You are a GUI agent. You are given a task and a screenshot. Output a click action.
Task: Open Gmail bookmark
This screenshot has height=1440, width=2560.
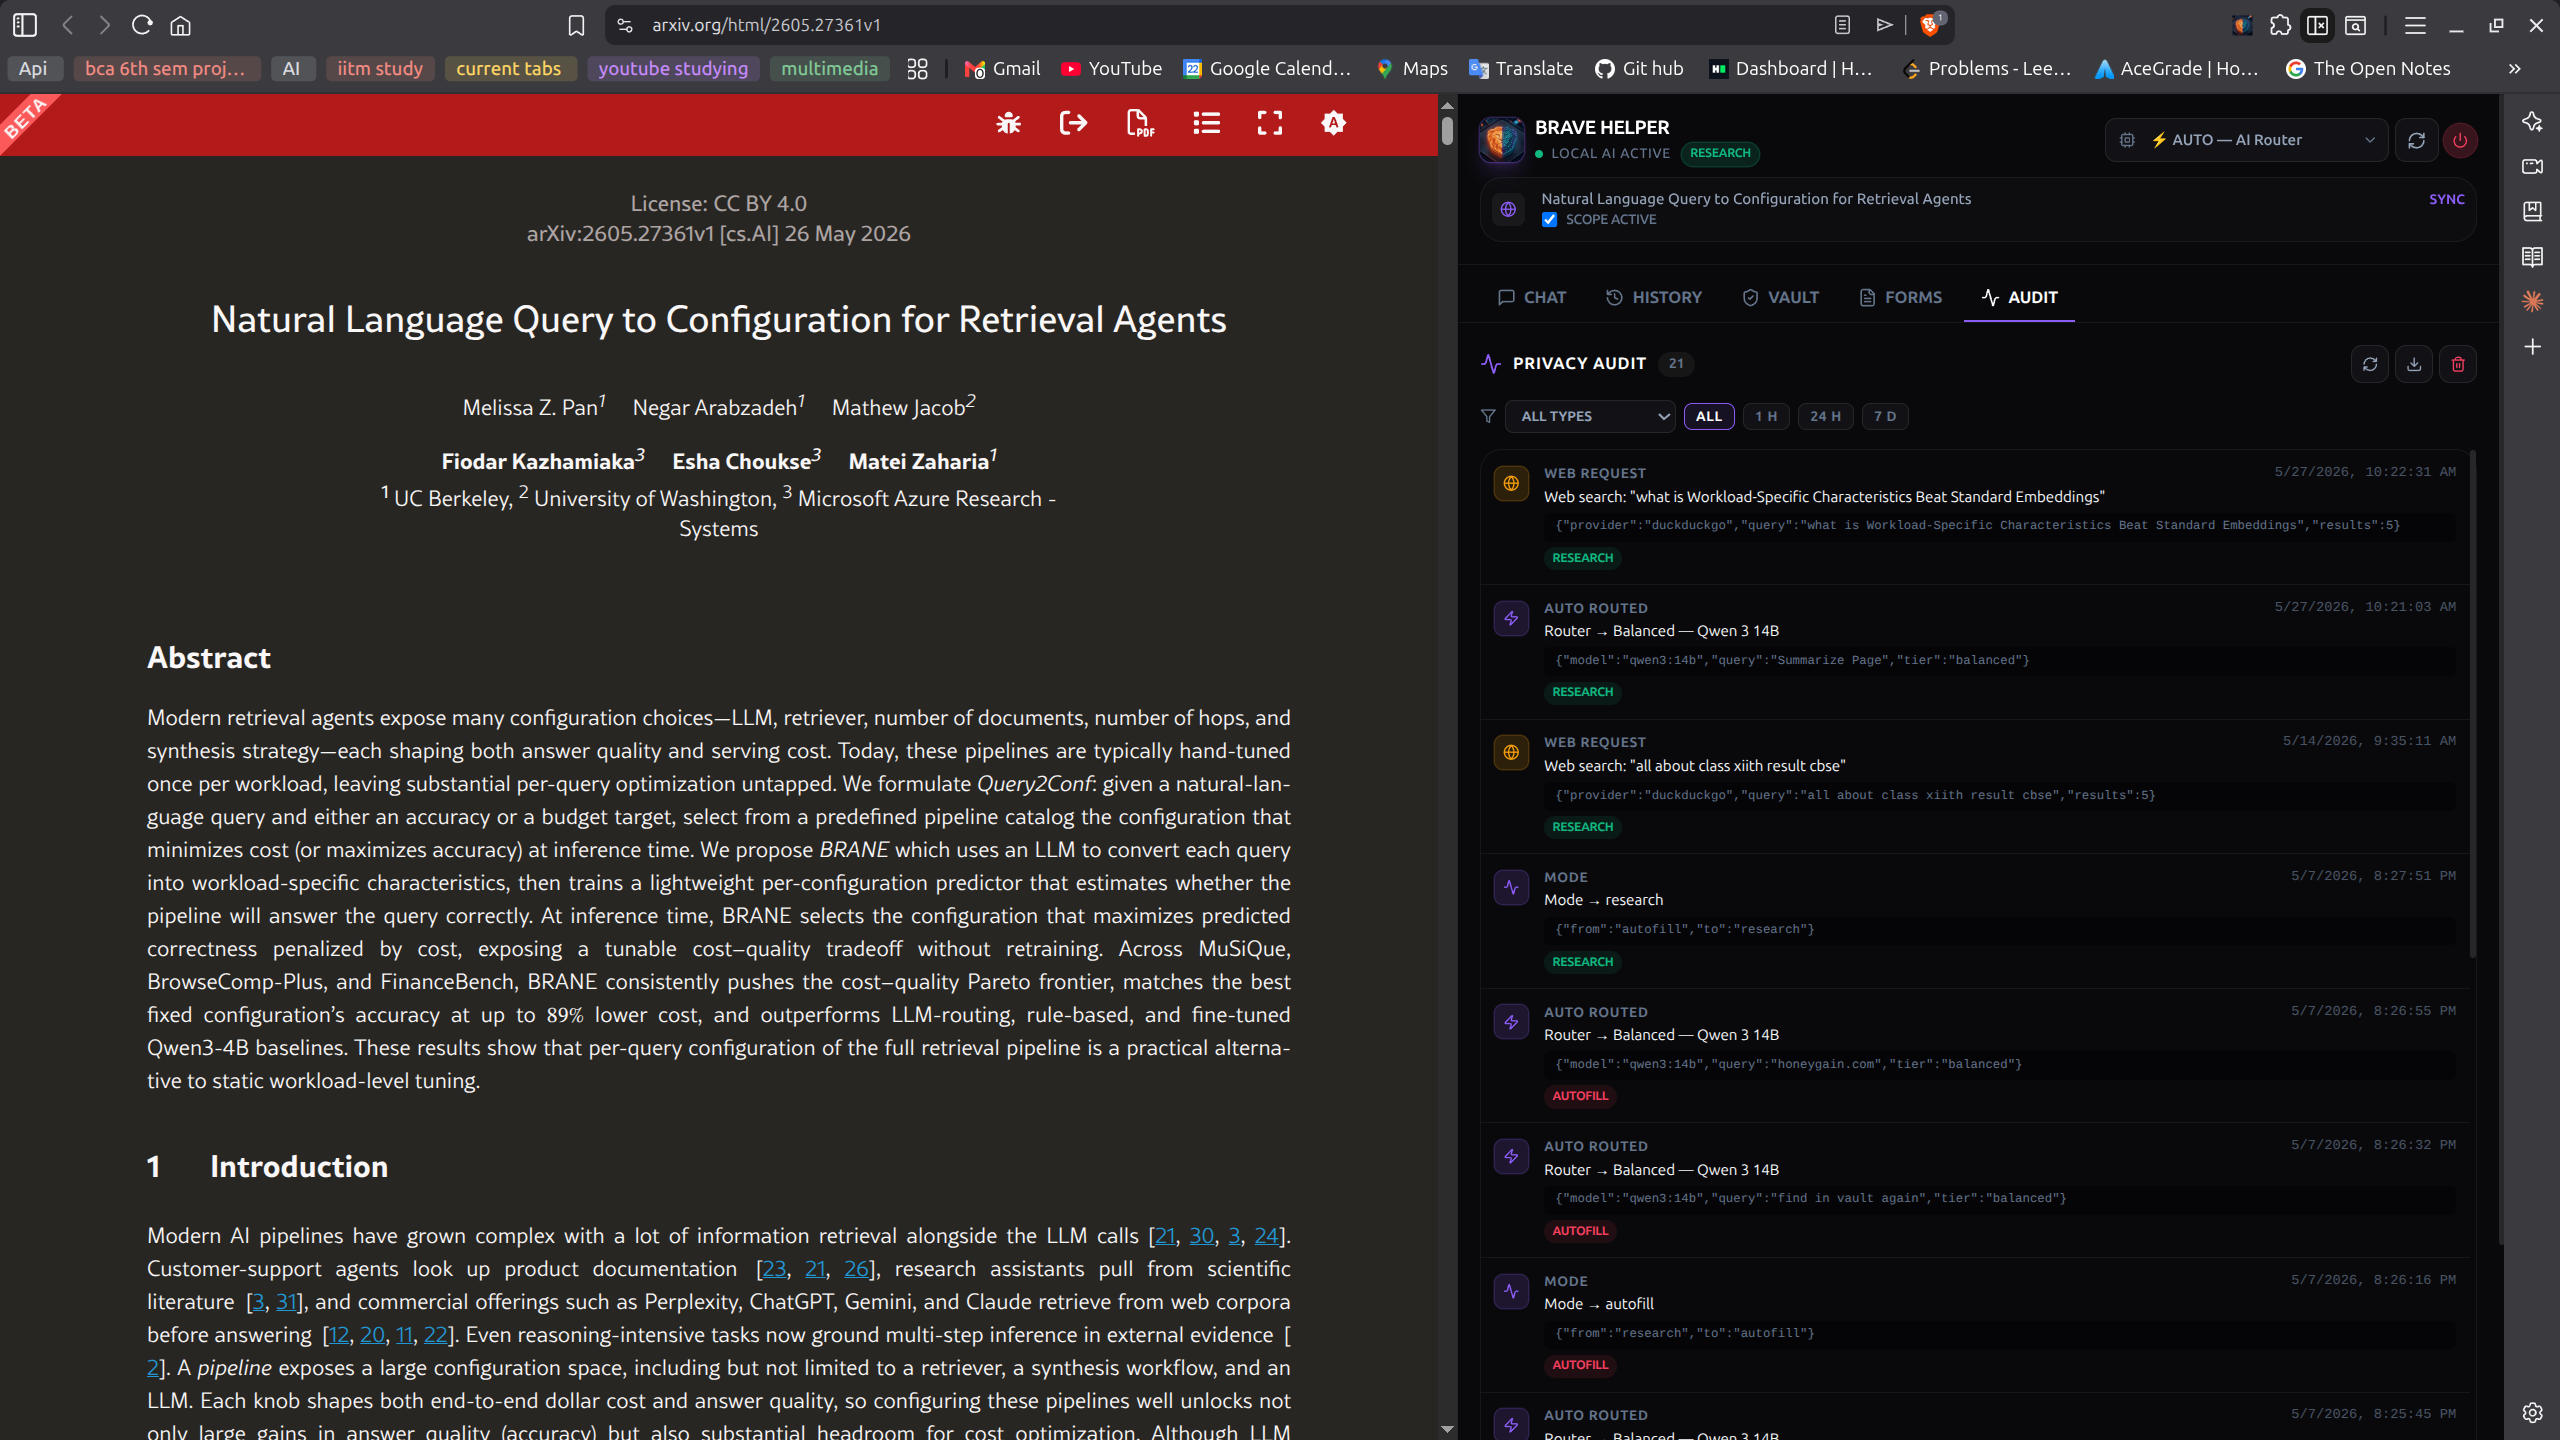[x=1003, y=69]
